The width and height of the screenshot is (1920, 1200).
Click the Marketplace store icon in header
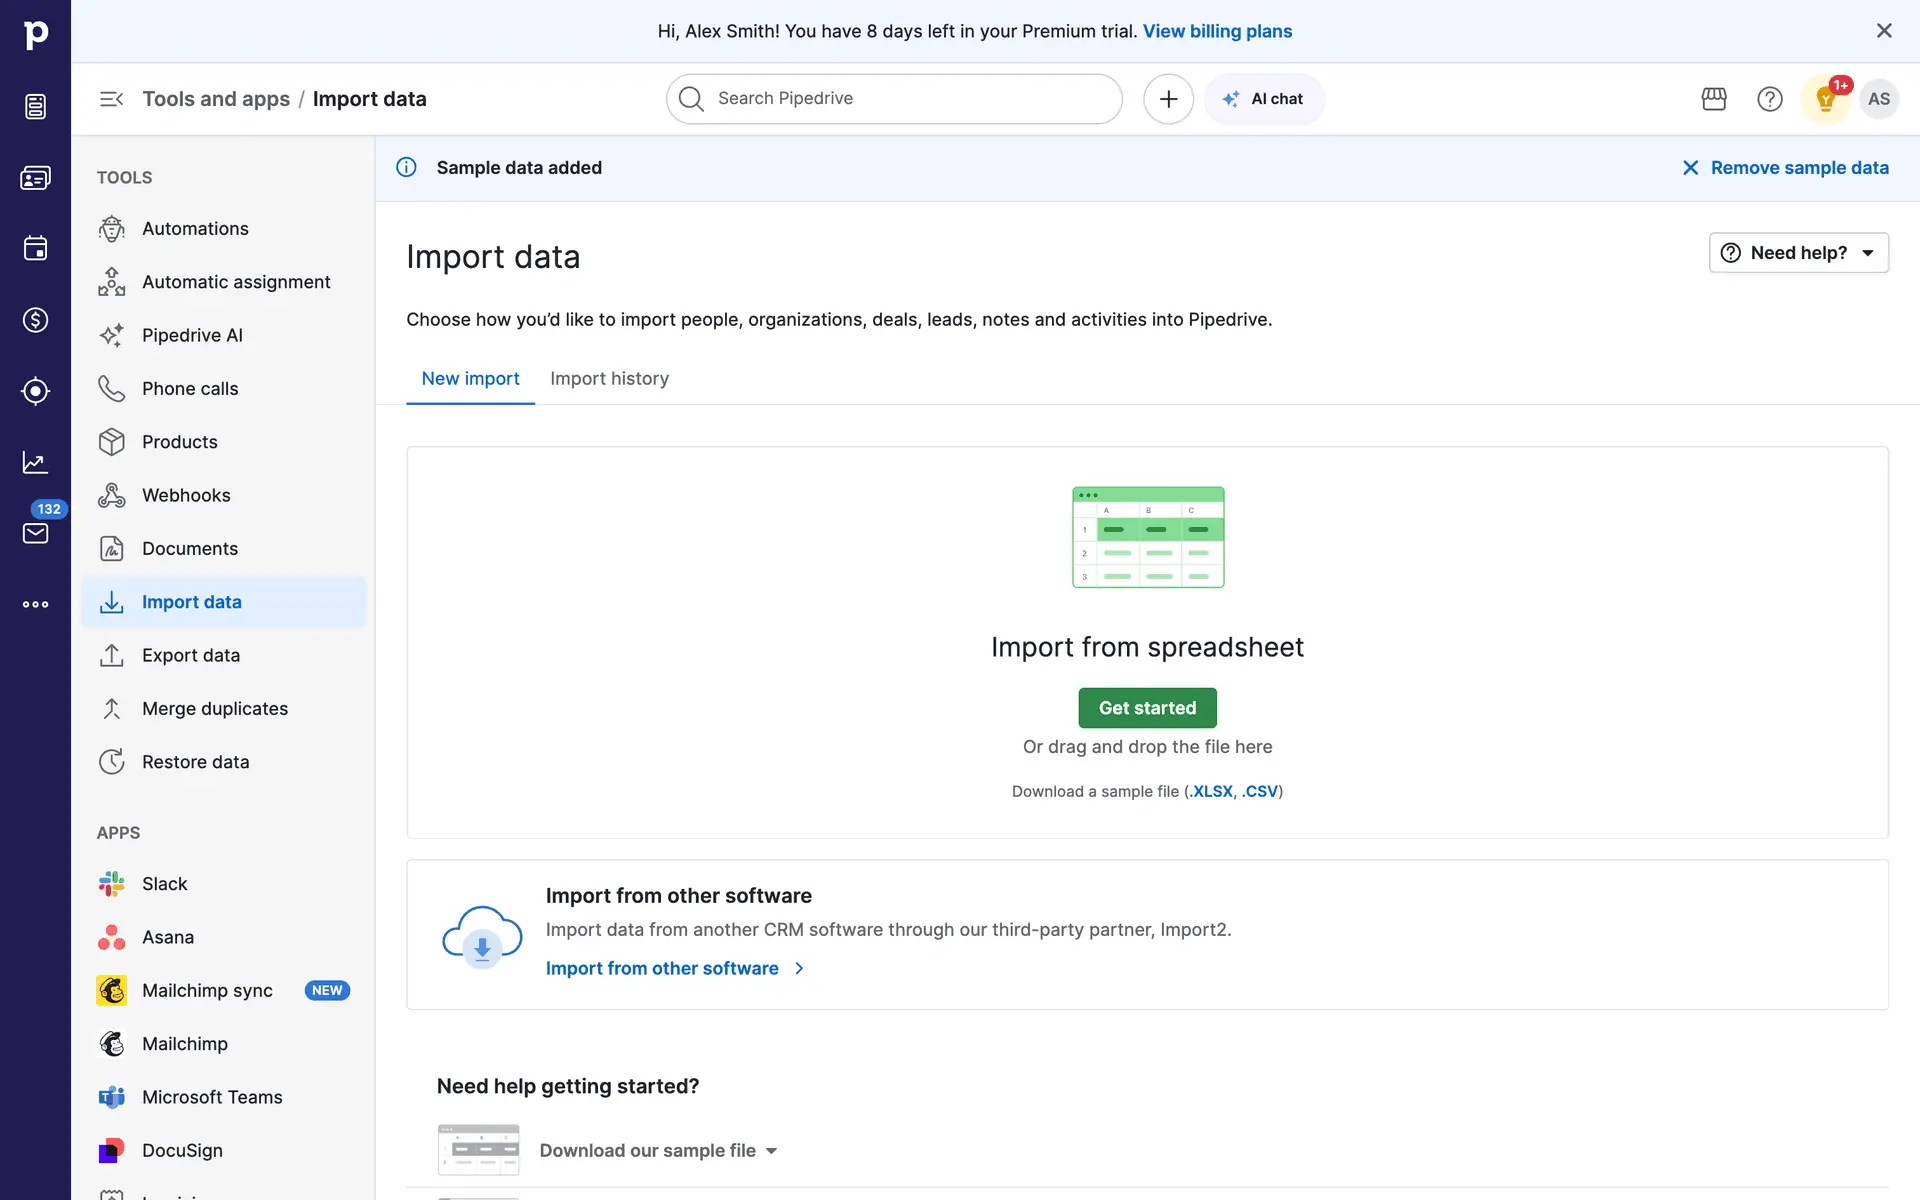click(x=1714, y=99)
